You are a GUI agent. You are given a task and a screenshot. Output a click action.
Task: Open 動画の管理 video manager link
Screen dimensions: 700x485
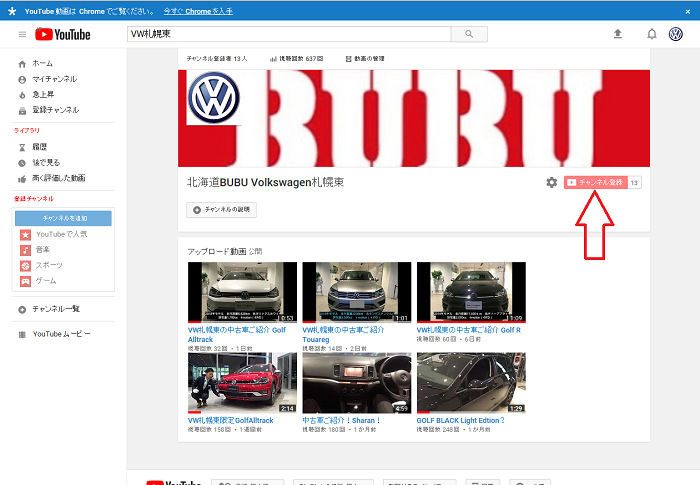(x=365, y=59)
